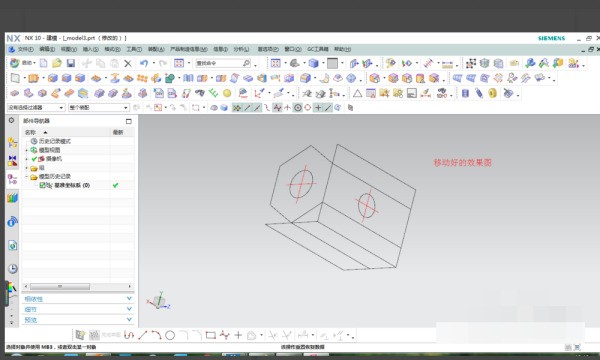Image resolution: width=600 pixels, height=360 pixels.
Task: Collapse the Model History folder node
Action: (x=26, y=177)
